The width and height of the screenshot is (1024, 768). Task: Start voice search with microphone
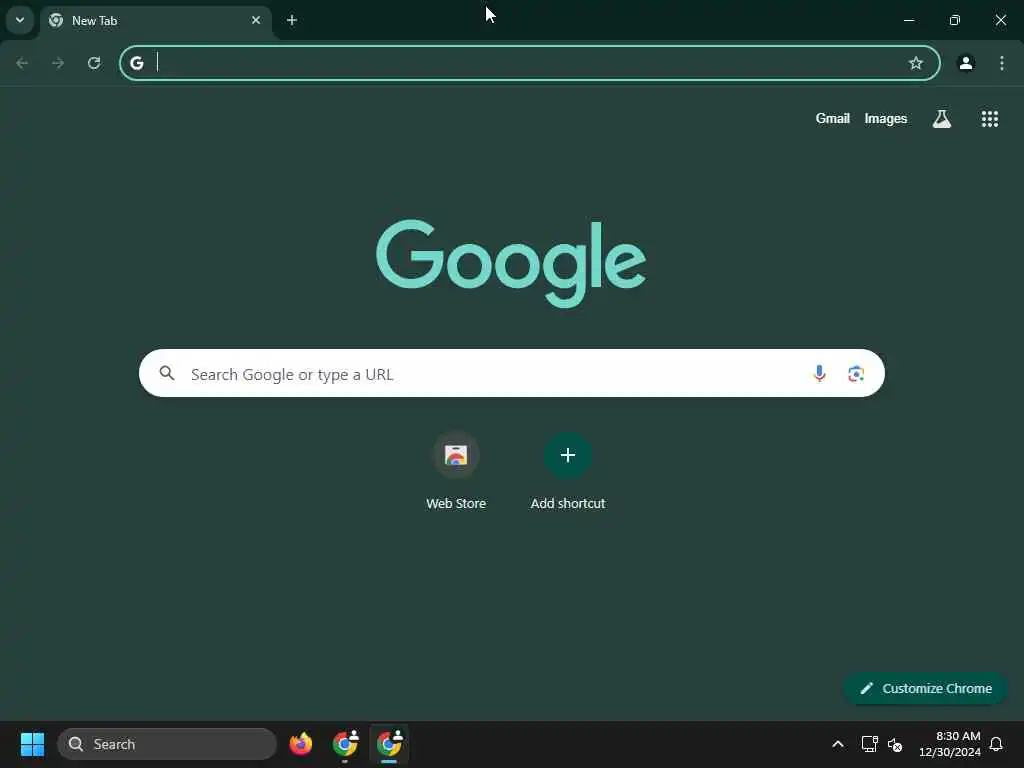[819, 373]
